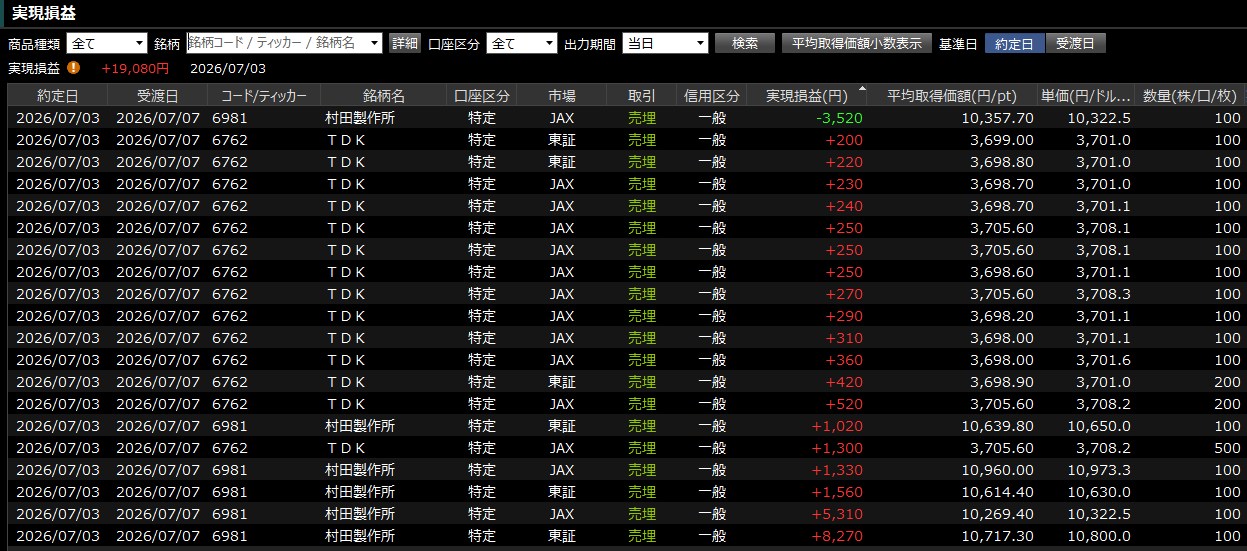Click the 3,698.80 average cost cell
1247x551 pixels.
tap(1002, 162)
